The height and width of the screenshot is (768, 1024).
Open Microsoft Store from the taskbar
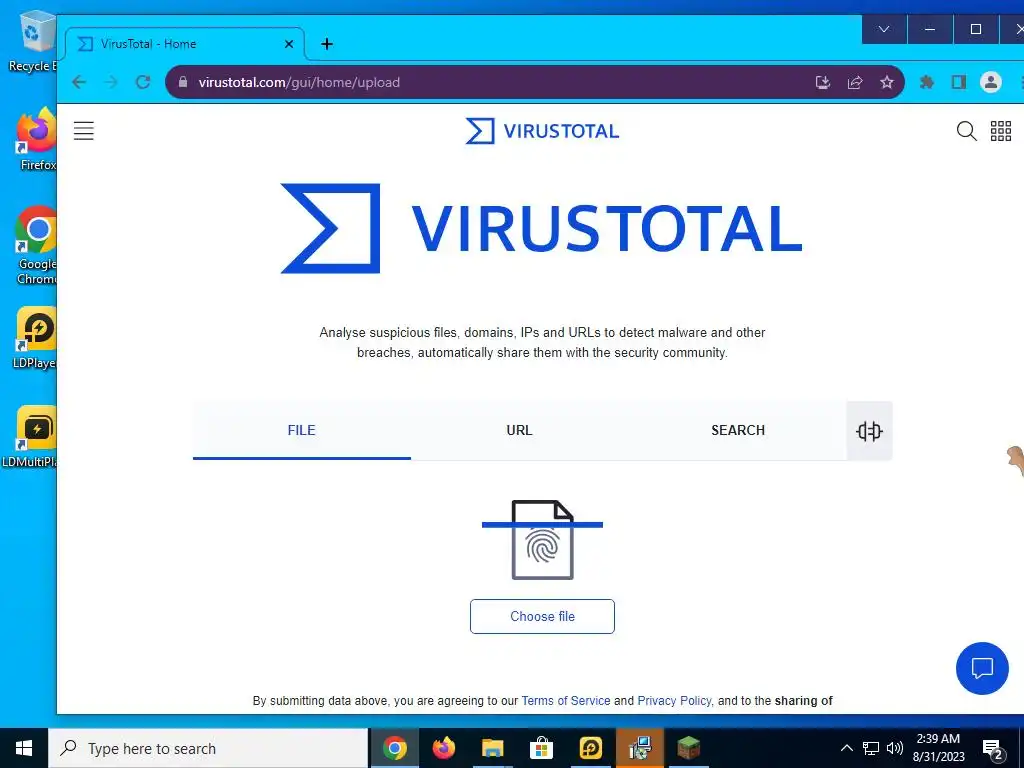541,748
